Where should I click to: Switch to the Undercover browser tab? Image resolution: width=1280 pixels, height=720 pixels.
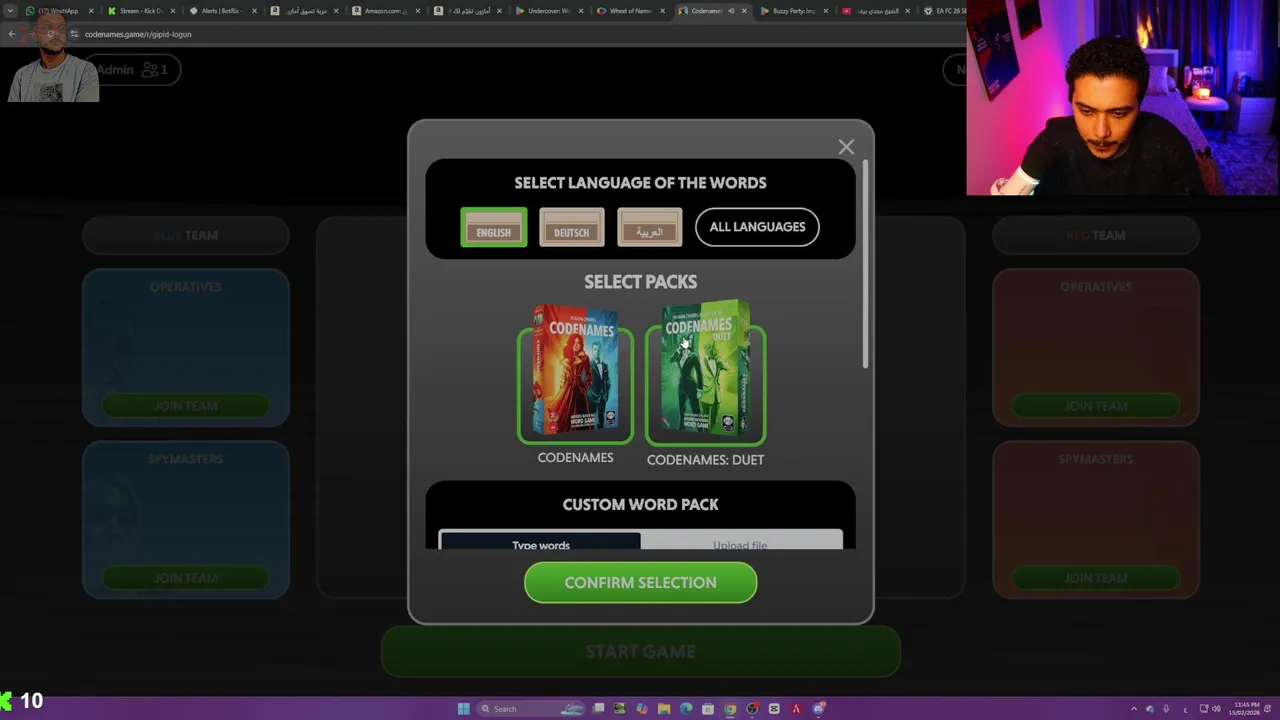click(548, 11)
